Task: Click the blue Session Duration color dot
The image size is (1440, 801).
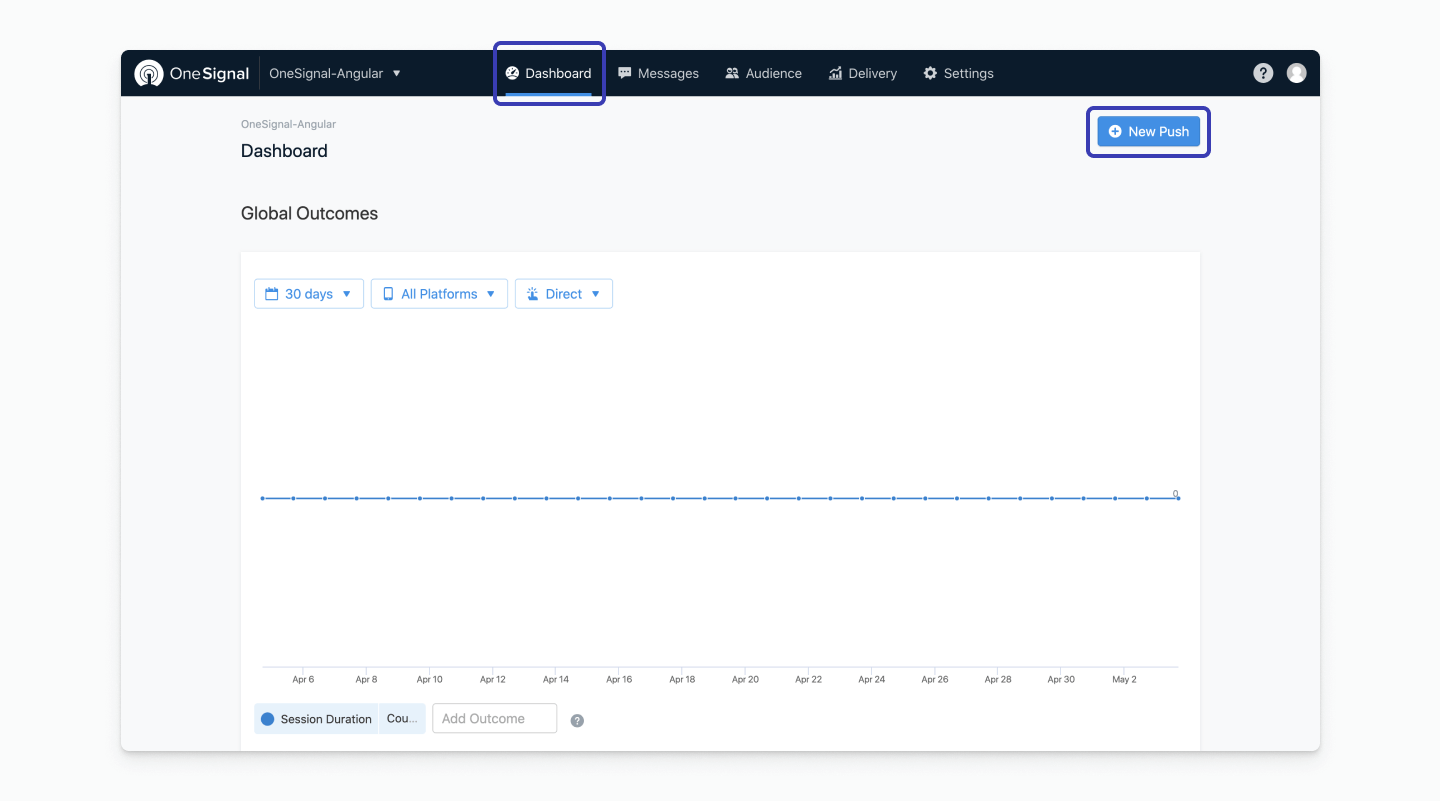Action: point(267,719)
